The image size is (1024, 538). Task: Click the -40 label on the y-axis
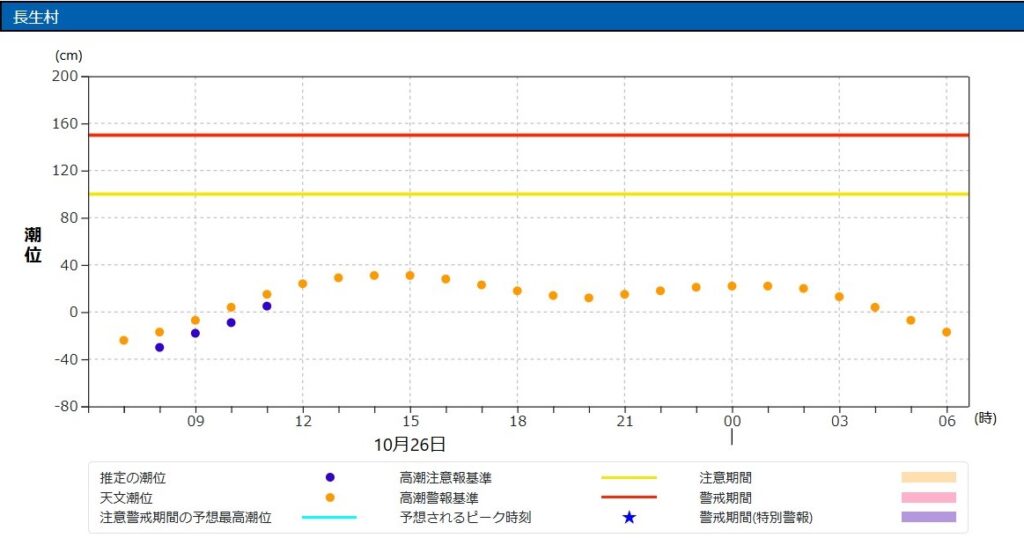pyautogui.click(x=65, y=359)
